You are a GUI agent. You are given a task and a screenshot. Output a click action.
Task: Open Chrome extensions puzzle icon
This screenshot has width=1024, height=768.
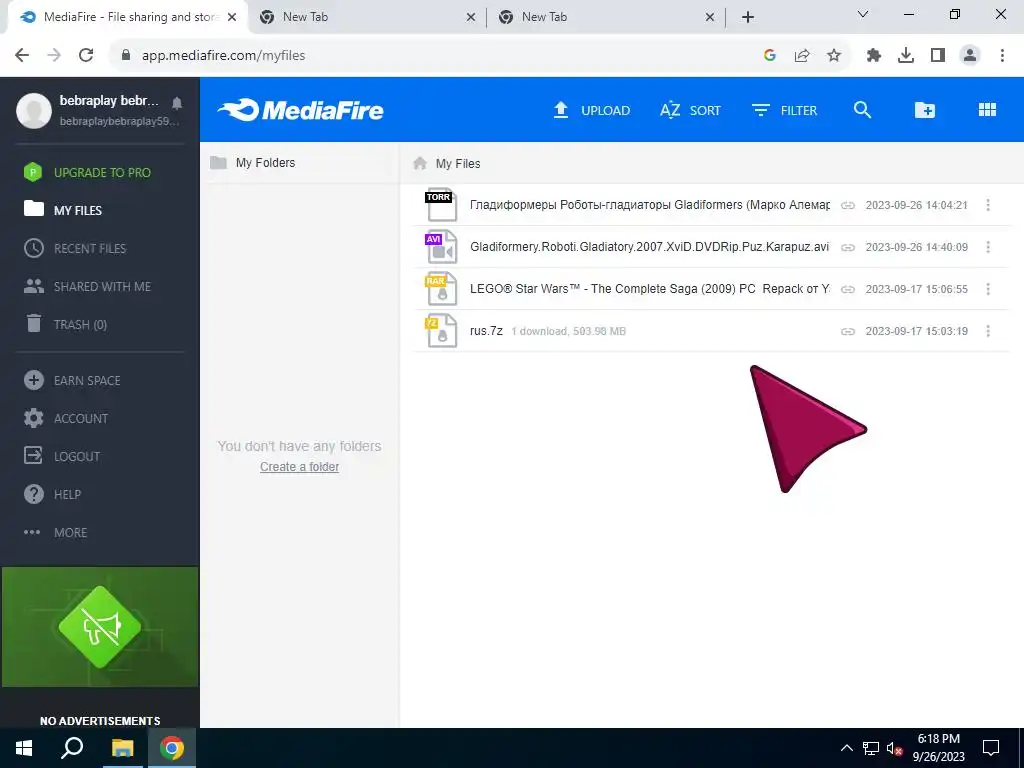point(874,56)
